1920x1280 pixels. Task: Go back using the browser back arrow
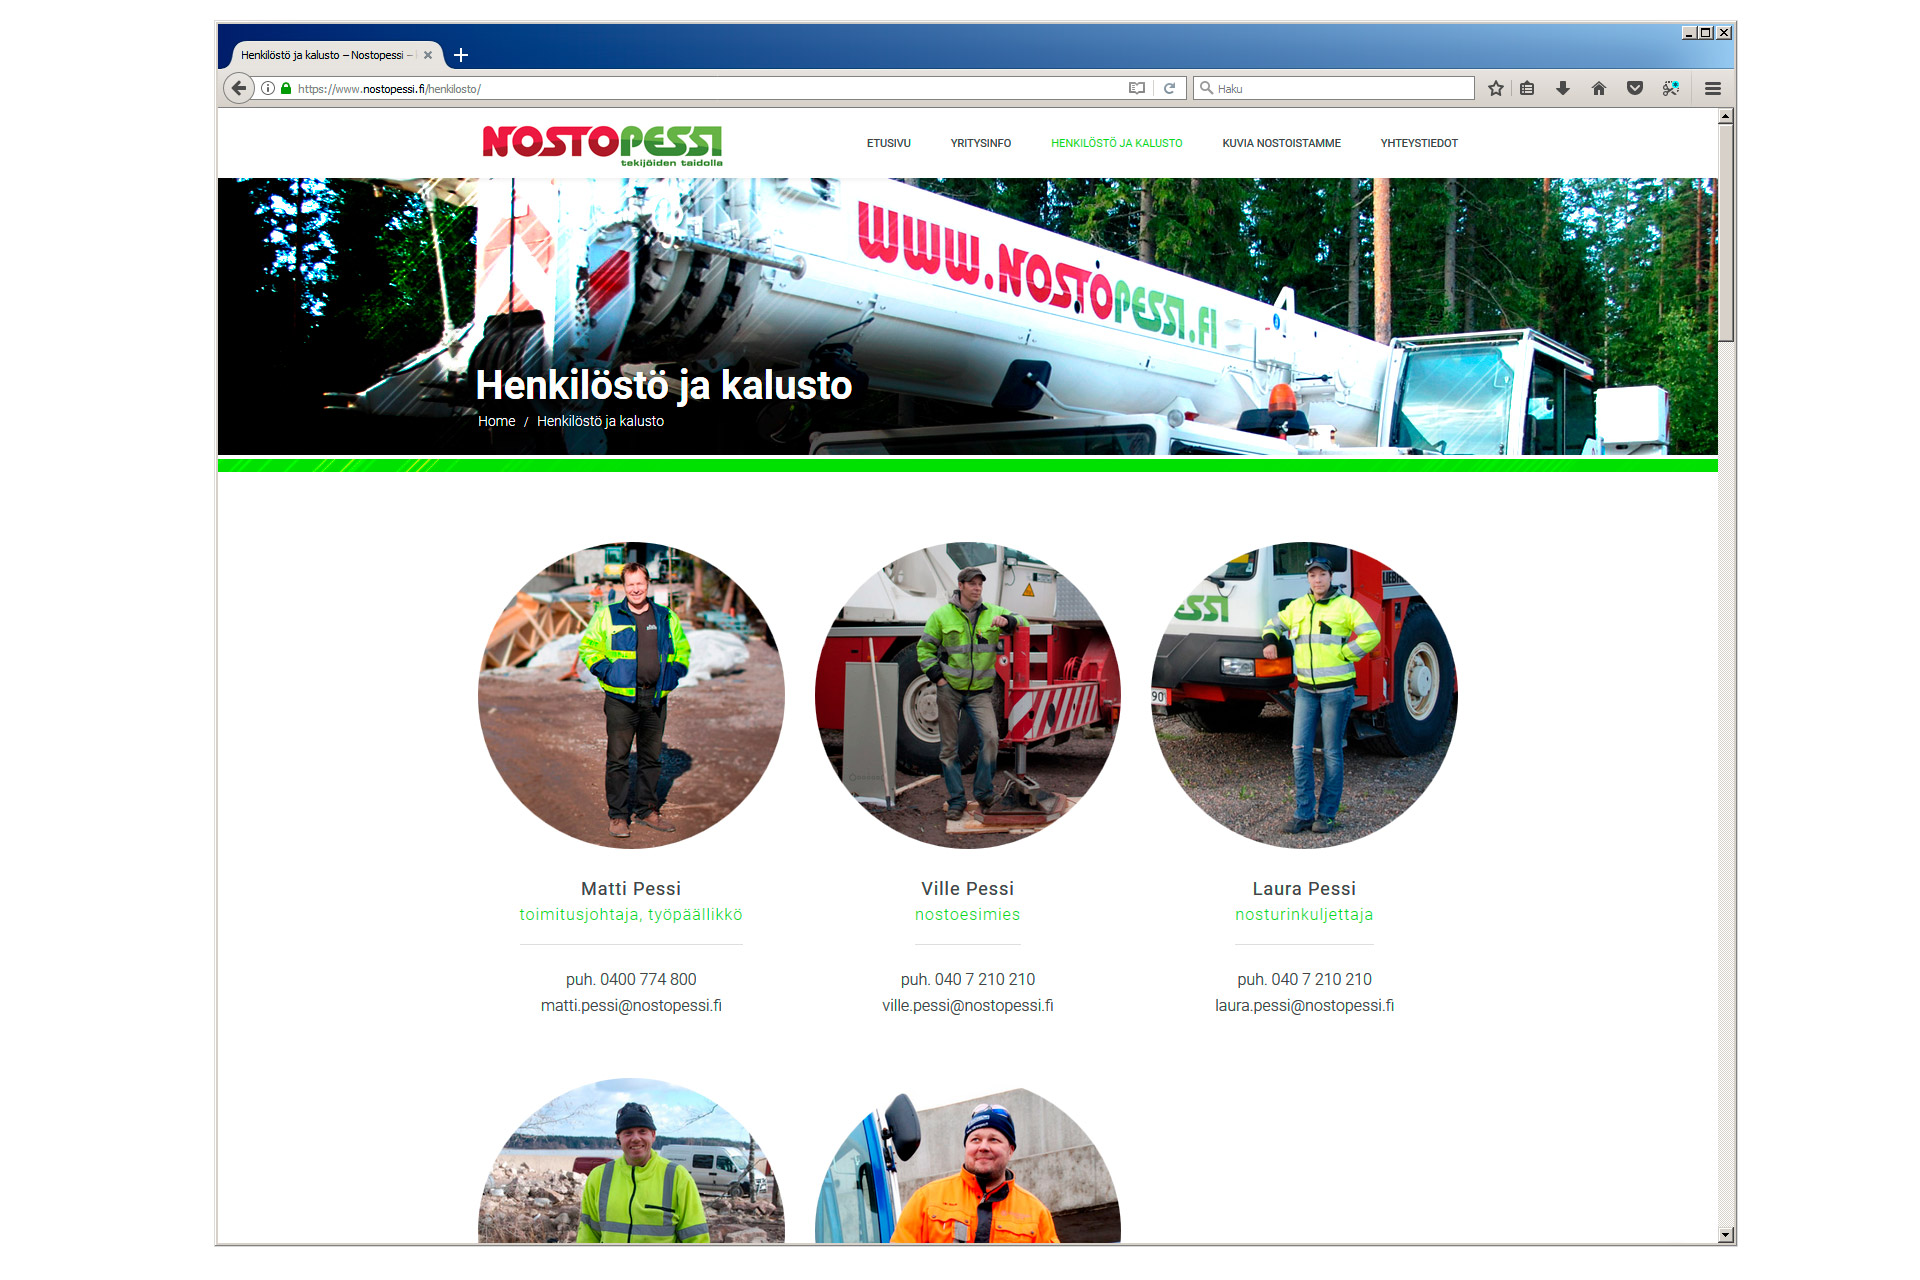point(238,88)
